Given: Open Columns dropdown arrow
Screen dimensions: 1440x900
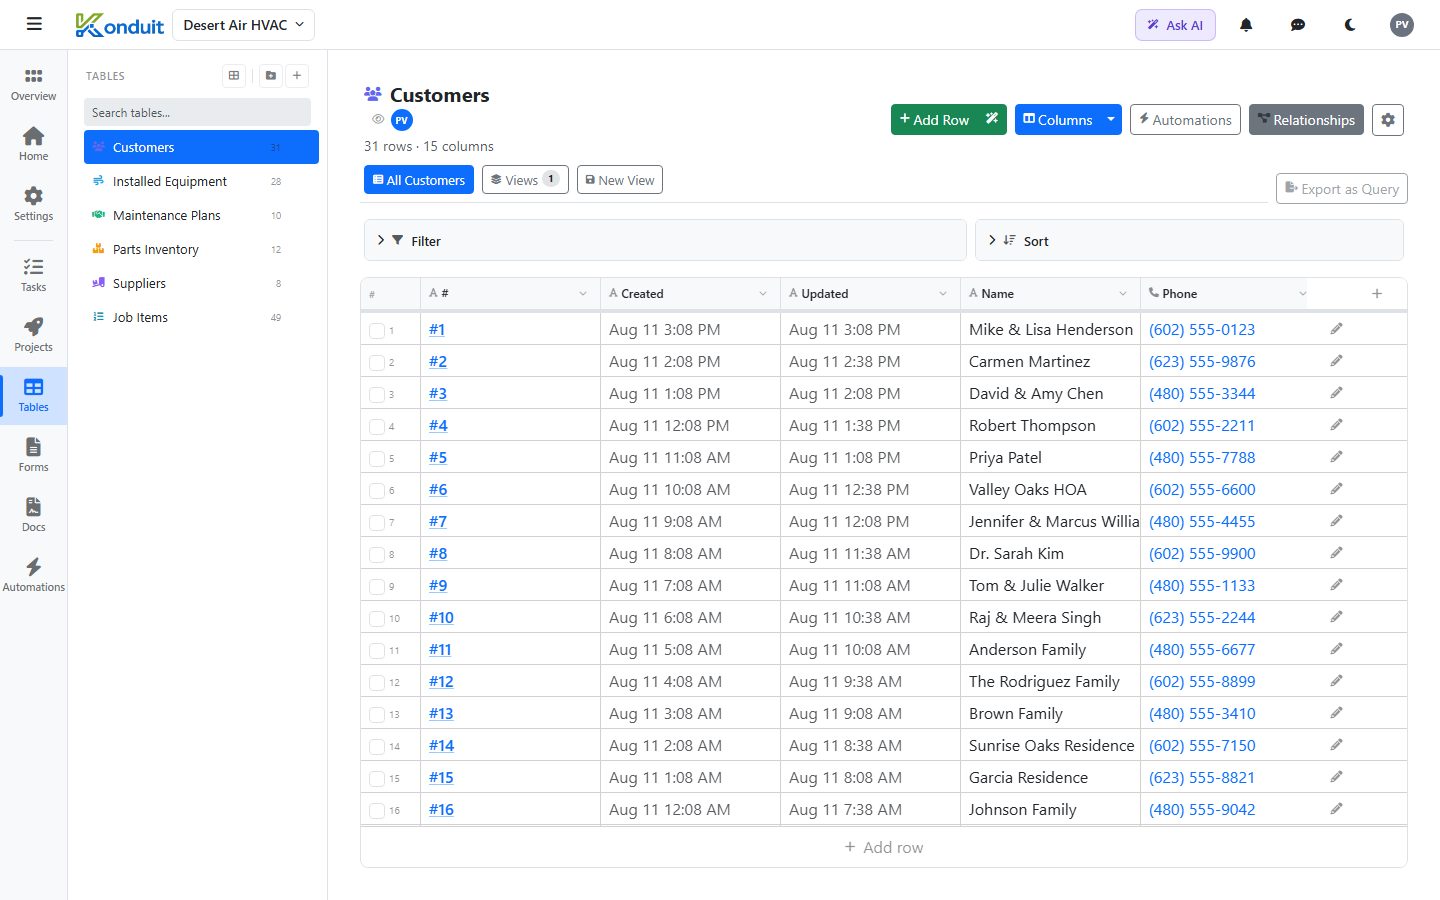Looking at the screenshot, I should pyautogui.click(x=1111, y=119).
